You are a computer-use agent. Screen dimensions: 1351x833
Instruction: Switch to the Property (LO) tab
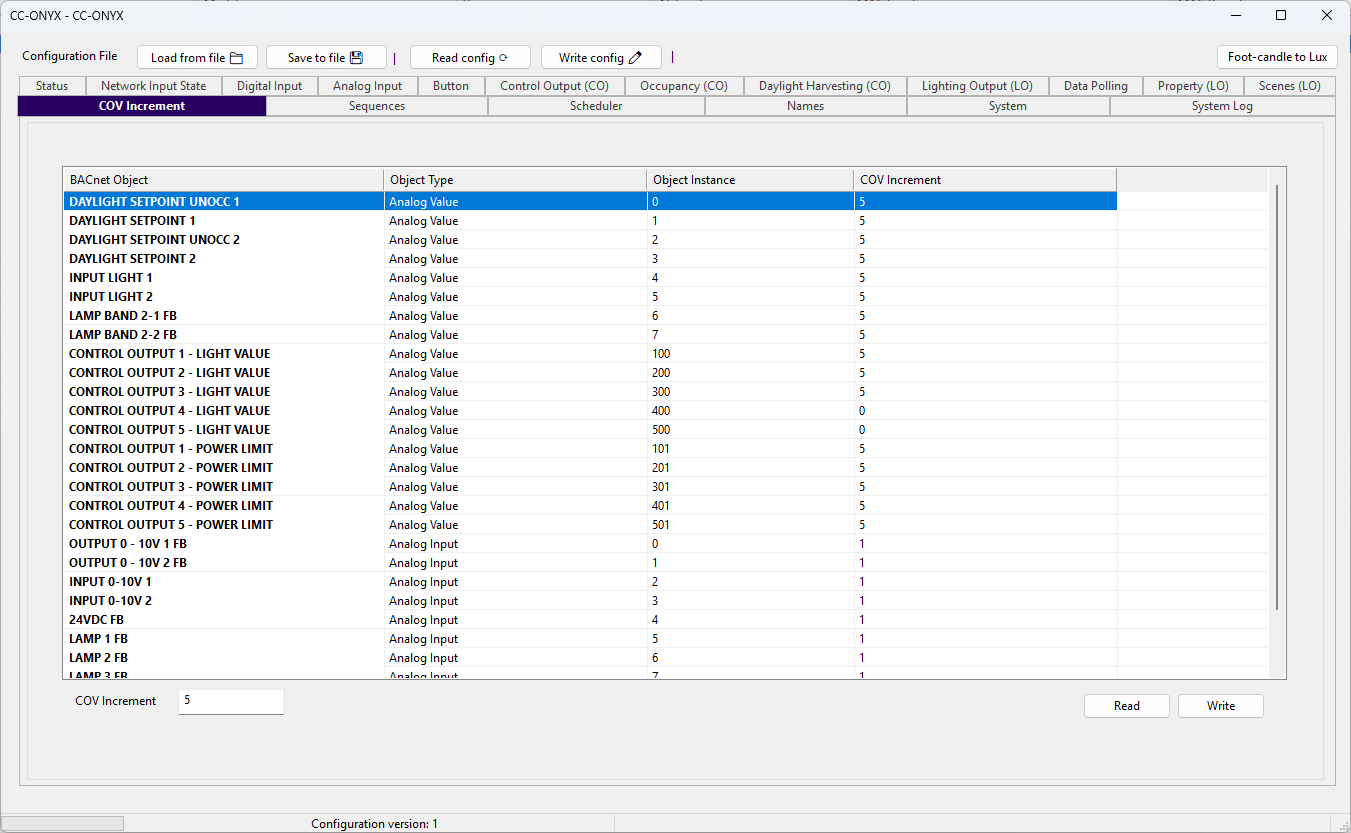click(x=1193, y=86)
